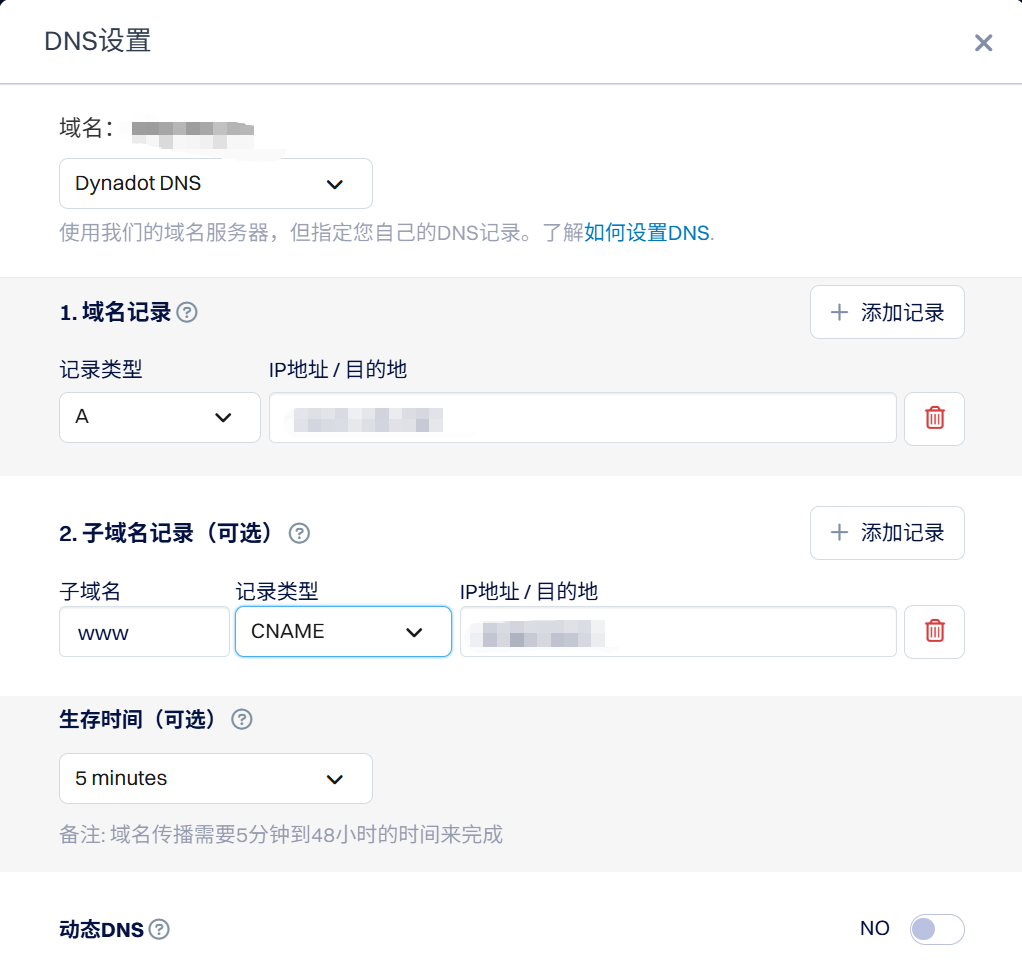The width and height of the screenshot is (1022, 975).
Task: Focus the CNAME record destination field
Action: click(677, 632)
